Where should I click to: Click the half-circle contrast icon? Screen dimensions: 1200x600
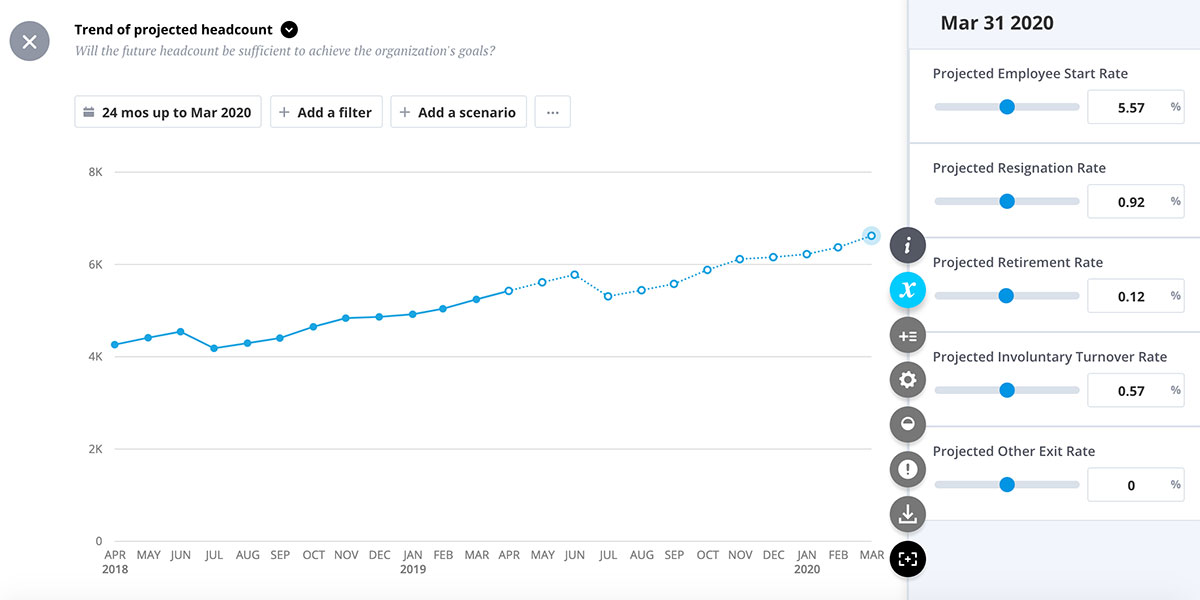(907, 424)
